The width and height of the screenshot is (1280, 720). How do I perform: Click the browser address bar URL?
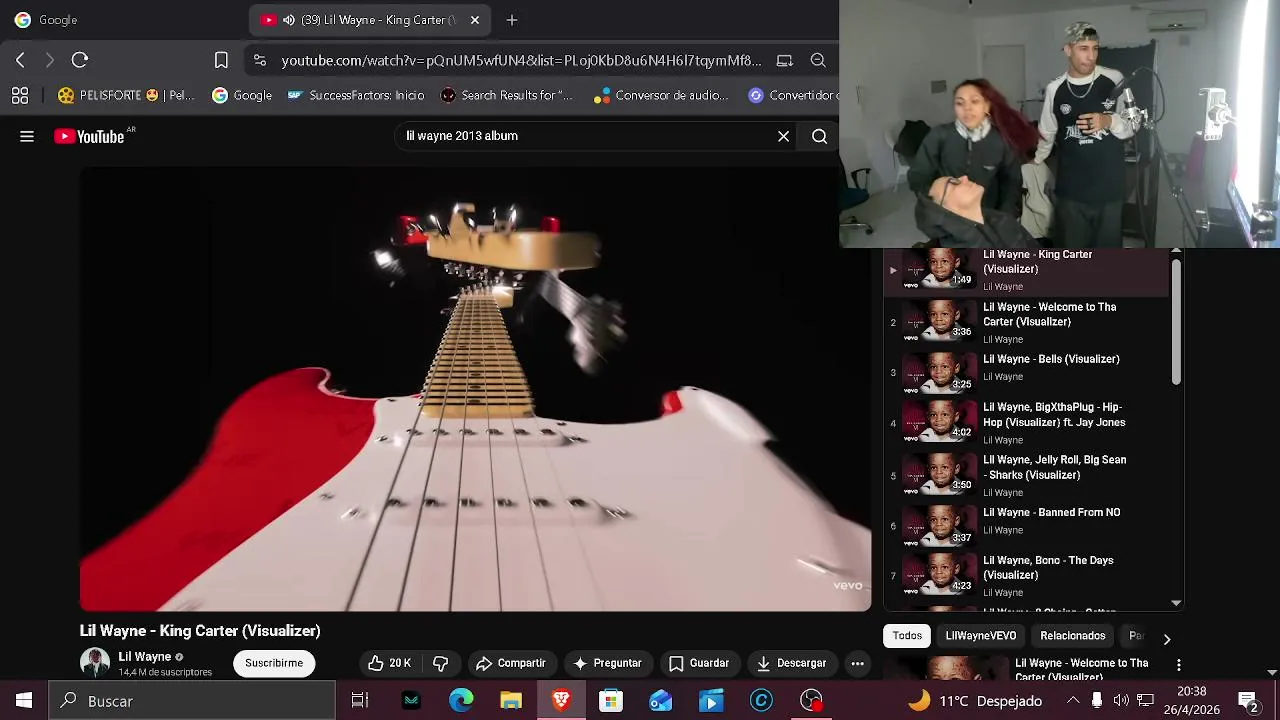click(x=521, y=60)
